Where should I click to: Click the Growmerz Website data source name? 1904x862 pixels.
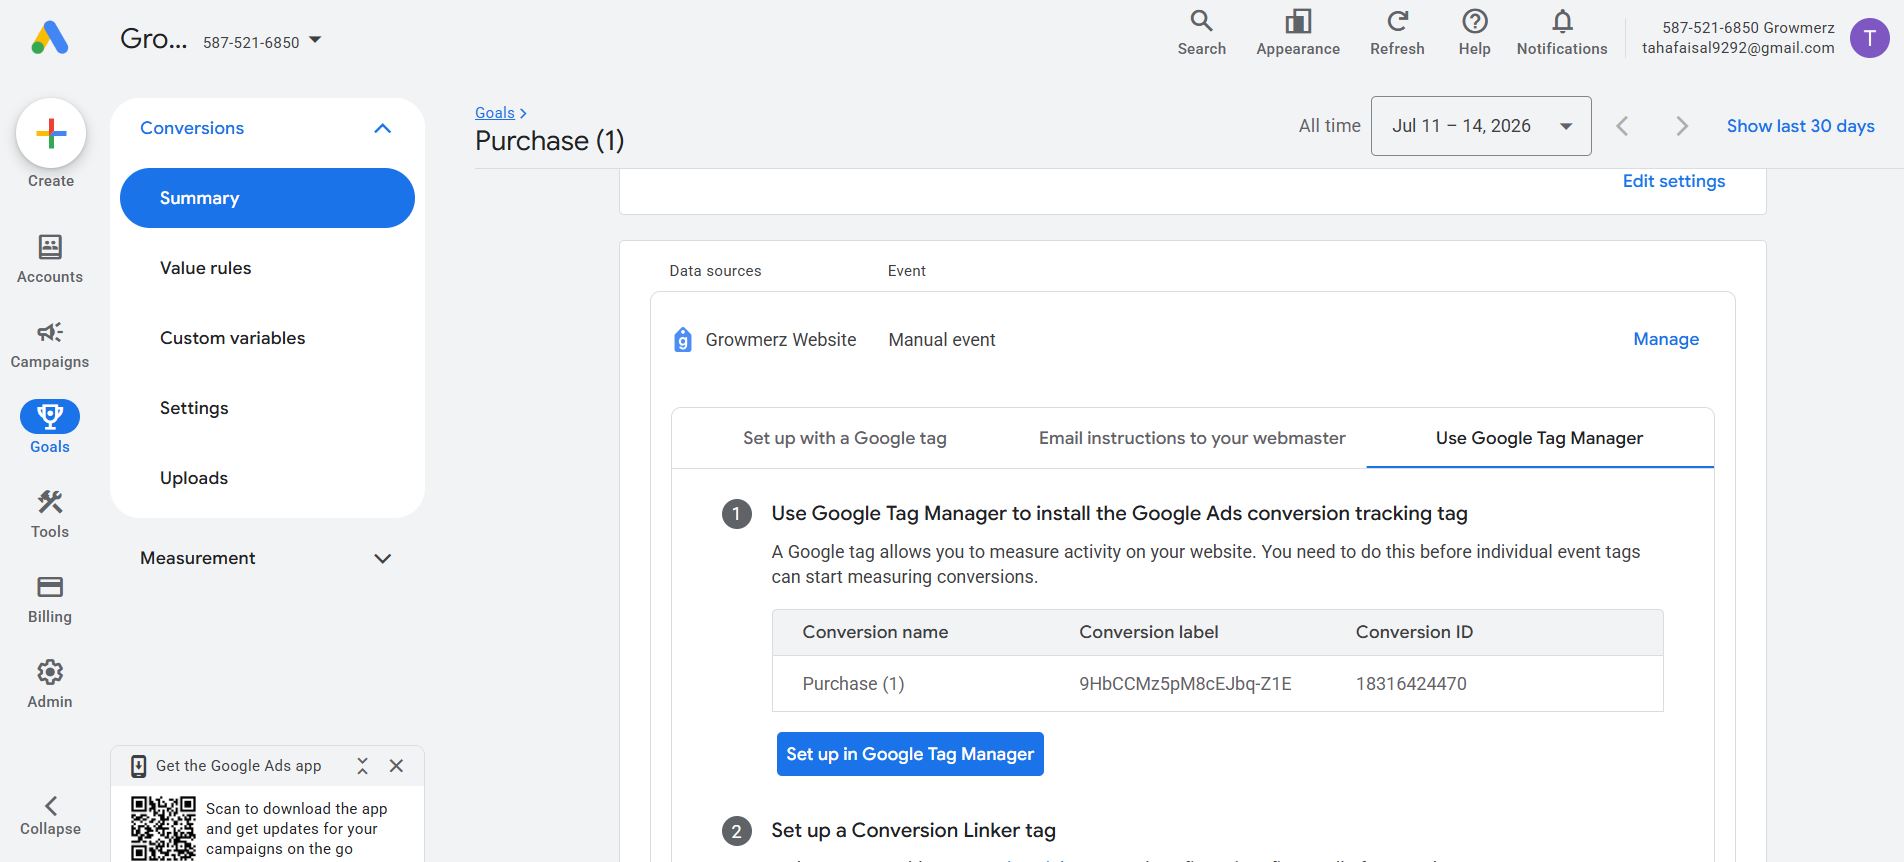click(781, 340)
